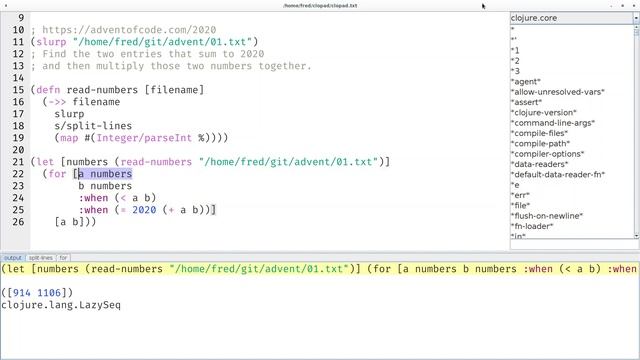The height and width of the screenshot is (360, 640).
Task: Click read-numbers in the defn line
Action: click(x=102, y=90)
